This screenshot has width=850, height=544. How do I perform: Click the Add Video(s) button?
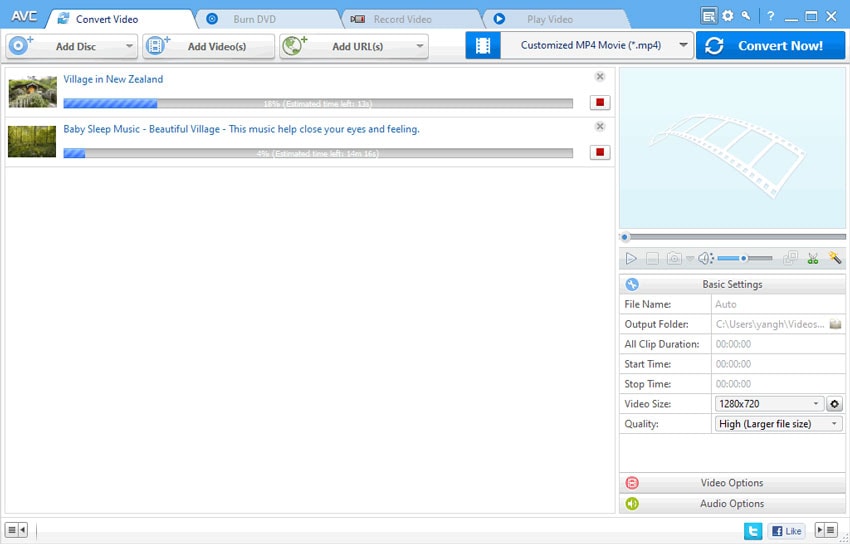pos(208,46)
